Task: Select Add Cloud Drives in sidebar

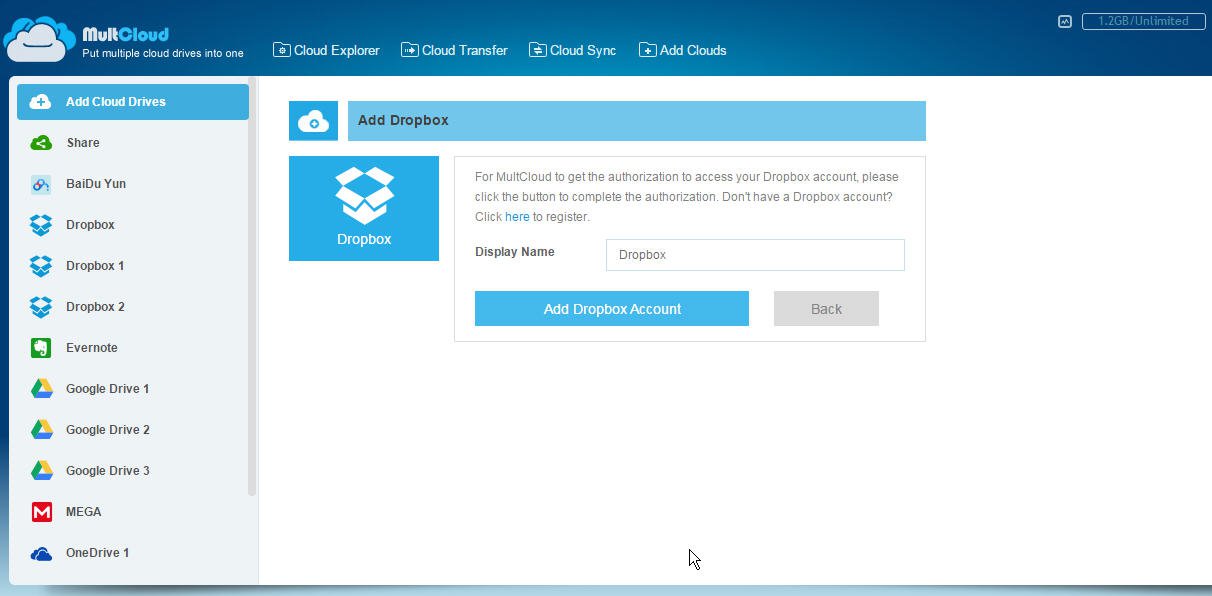Action: pos(133,102)
